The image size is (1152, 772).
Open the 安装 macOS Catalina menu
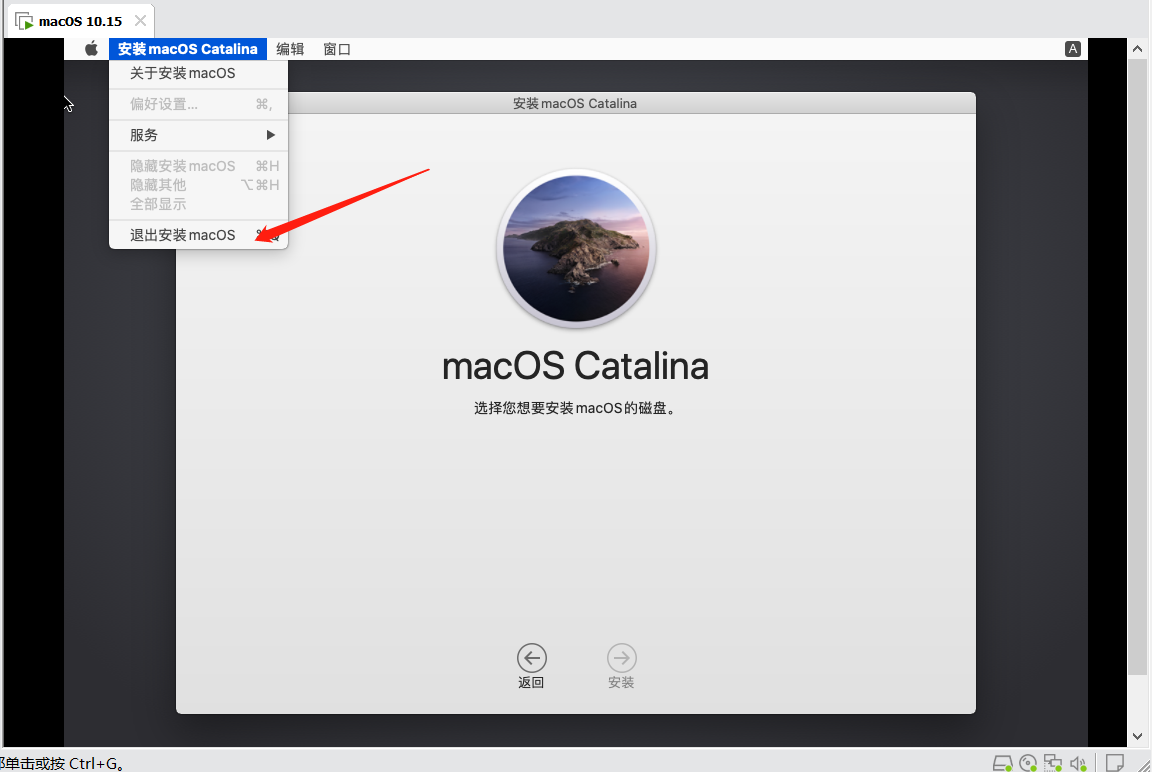188,49
